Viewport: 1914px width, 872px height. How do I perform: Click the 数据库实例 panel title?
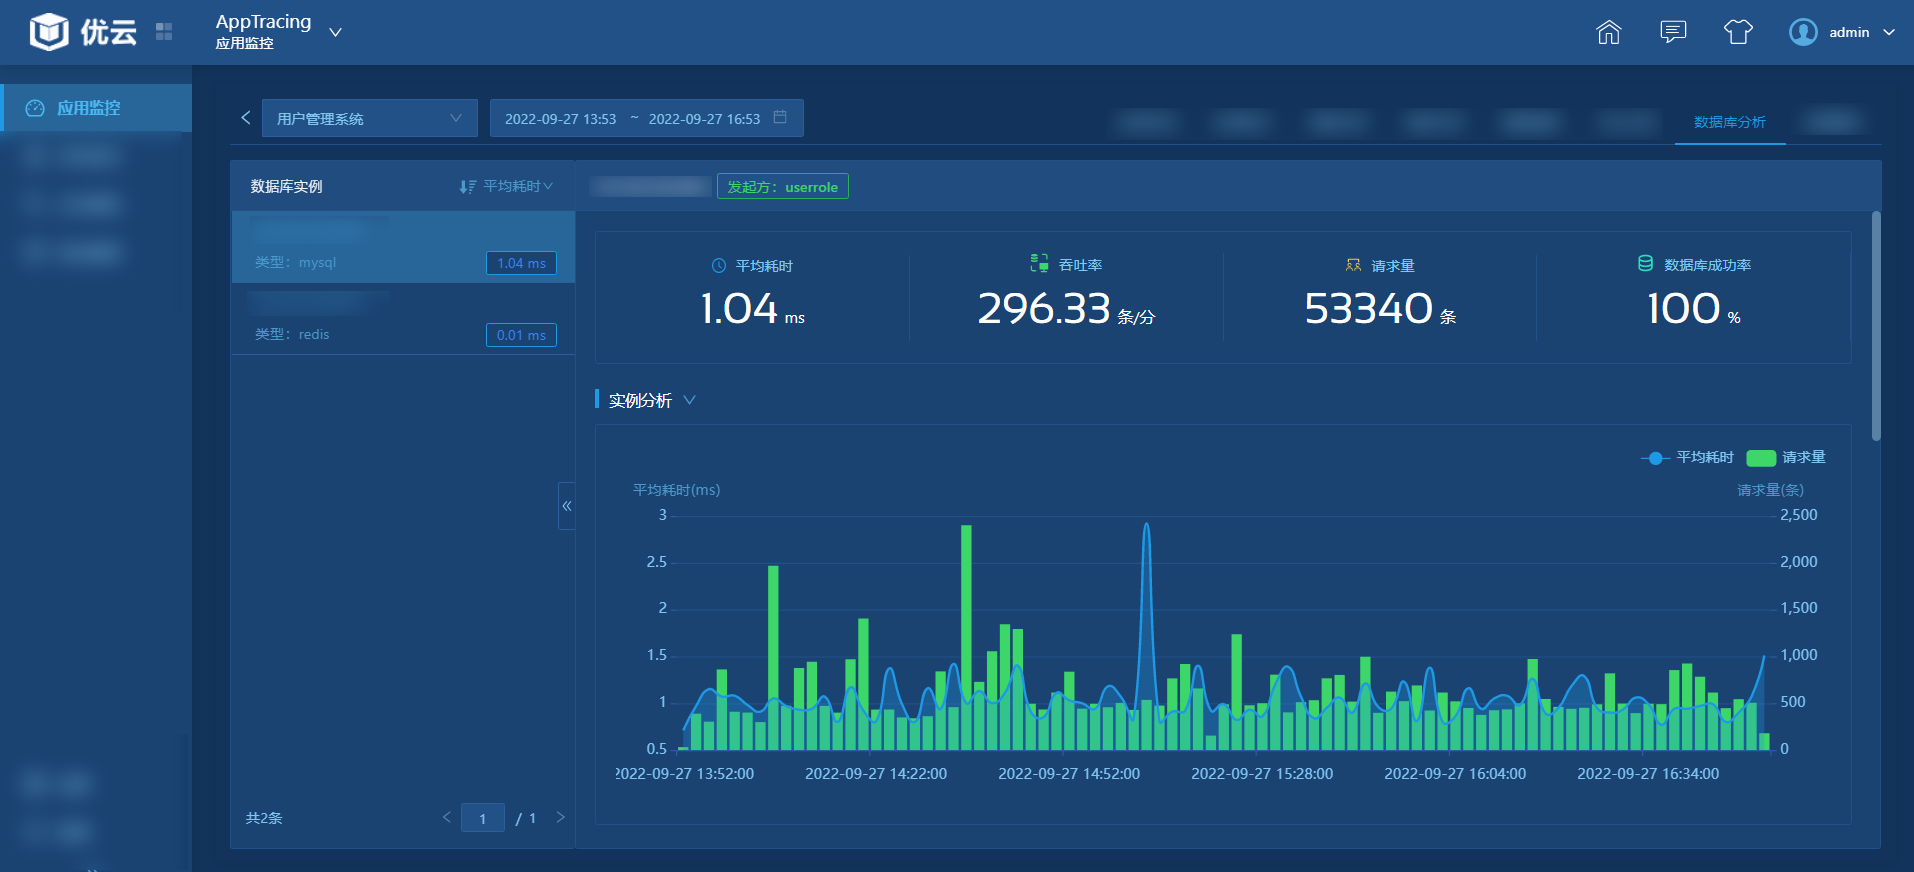coord(286,187)
